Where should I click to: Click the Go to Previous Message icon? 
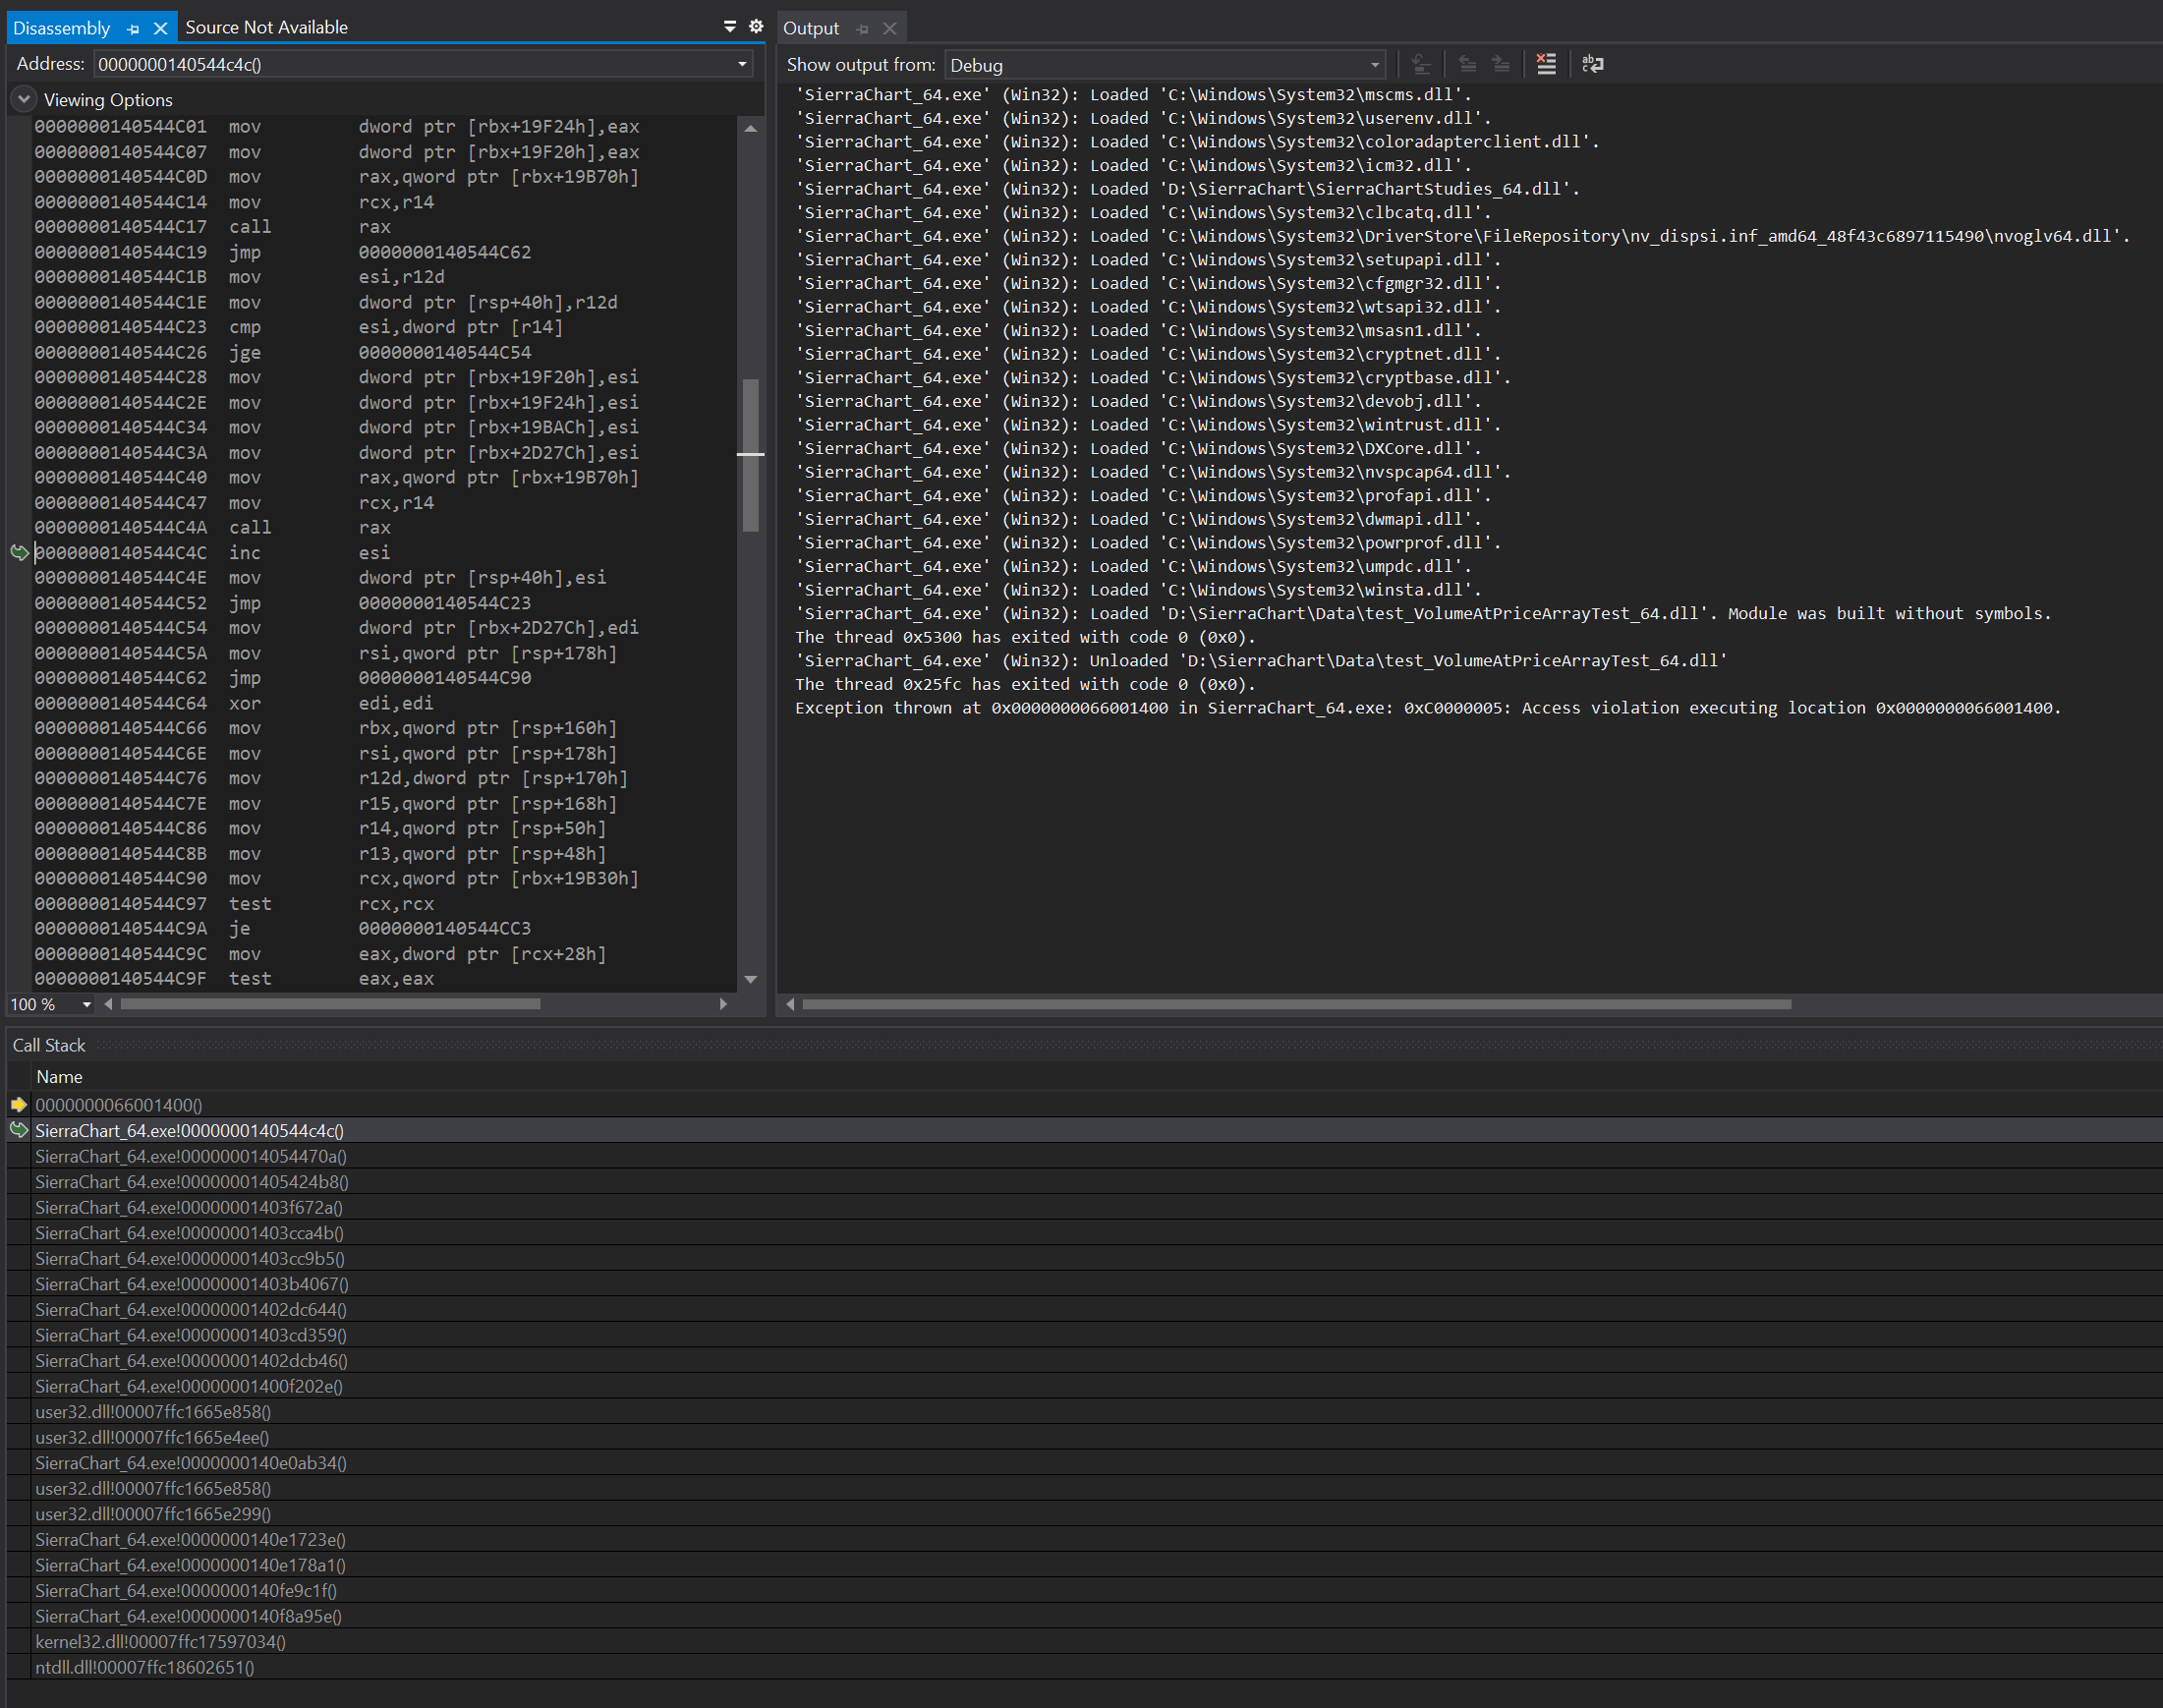point(1467,64)
